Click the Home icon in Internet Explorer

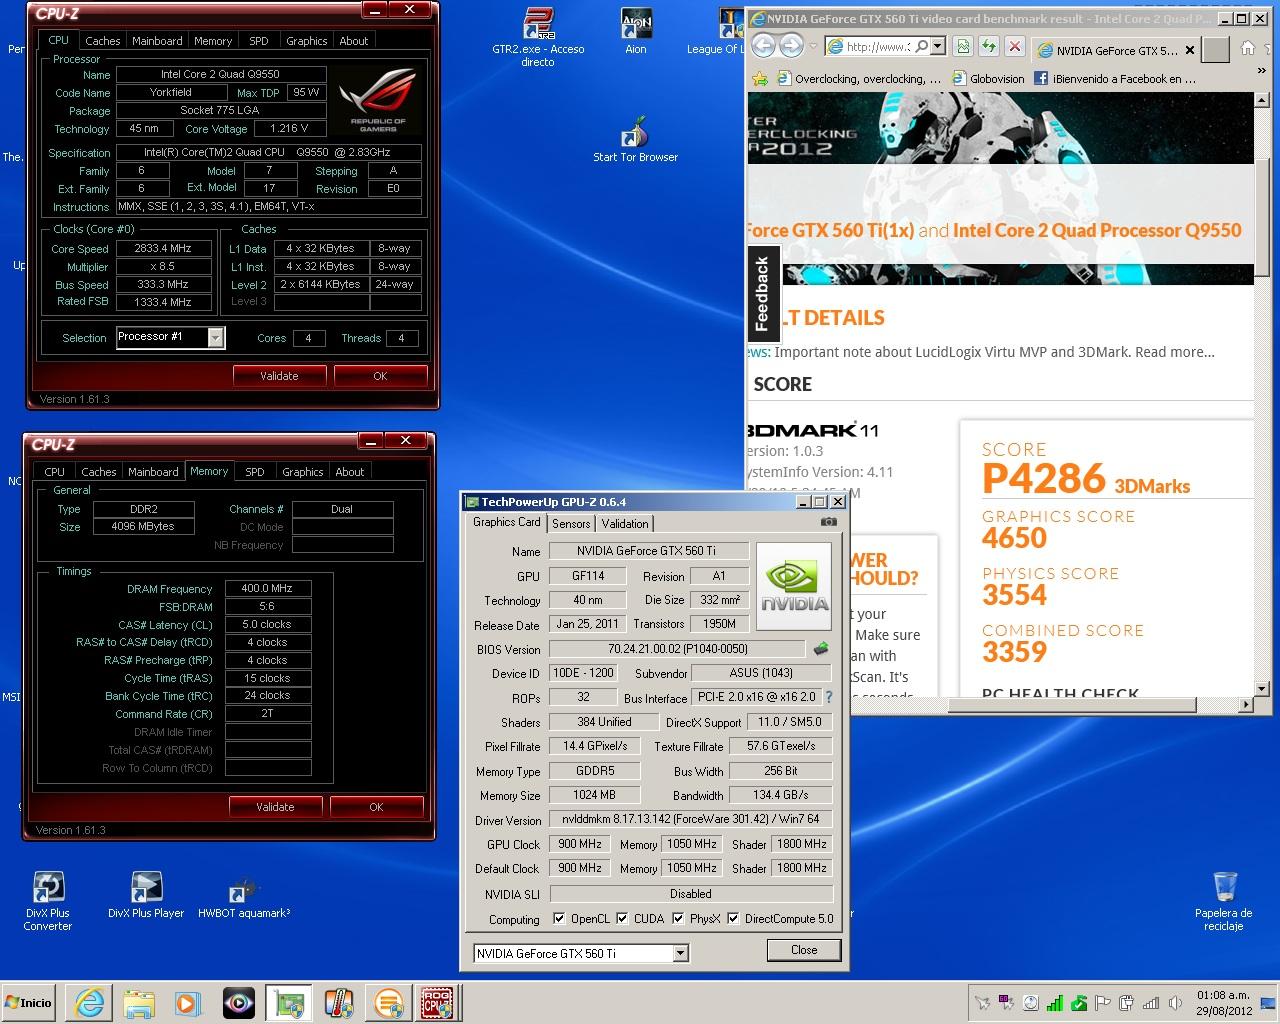click(x=1248, y=48)
